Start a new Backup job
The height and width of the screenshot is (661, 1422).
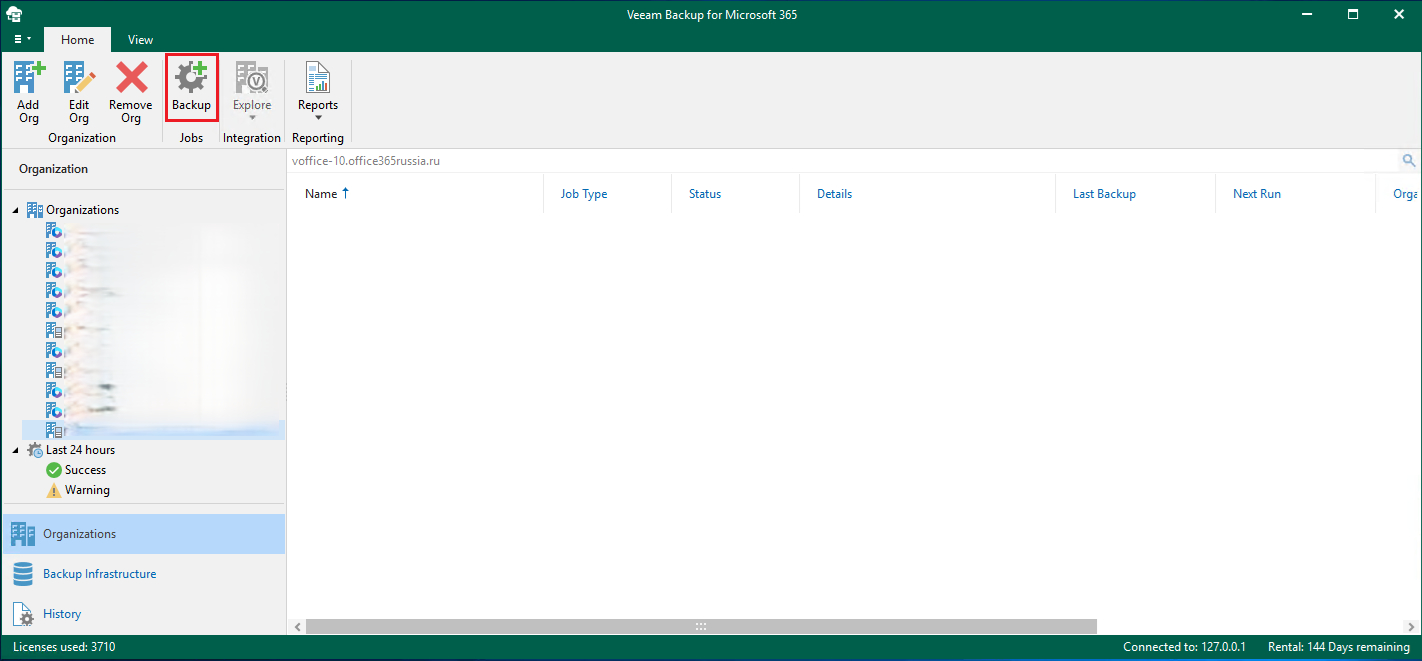[191, 88]
